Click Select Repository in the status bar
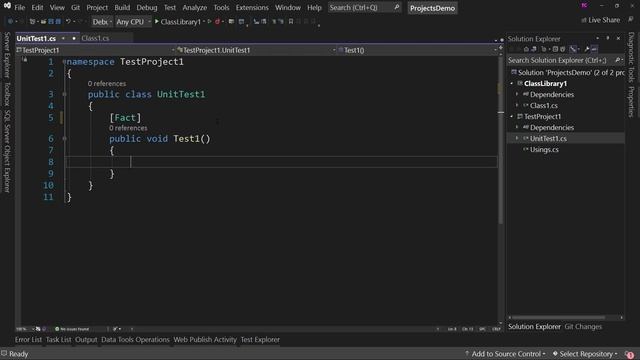Viewport: 640px width, 360px height. [x=585, y=354]
